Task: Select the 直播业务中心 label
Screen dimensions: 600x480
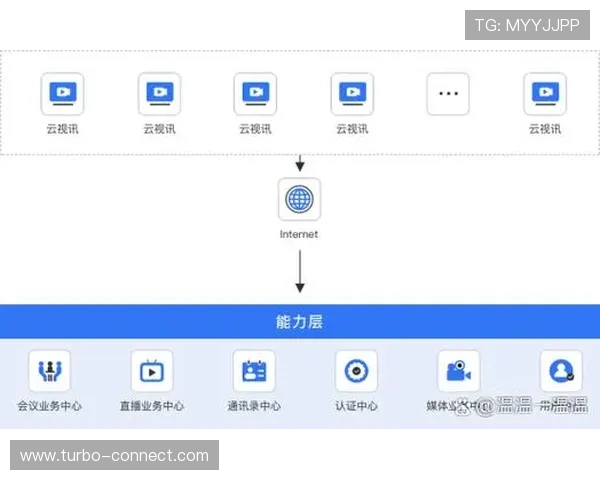Action: click(x=152, y=406)
